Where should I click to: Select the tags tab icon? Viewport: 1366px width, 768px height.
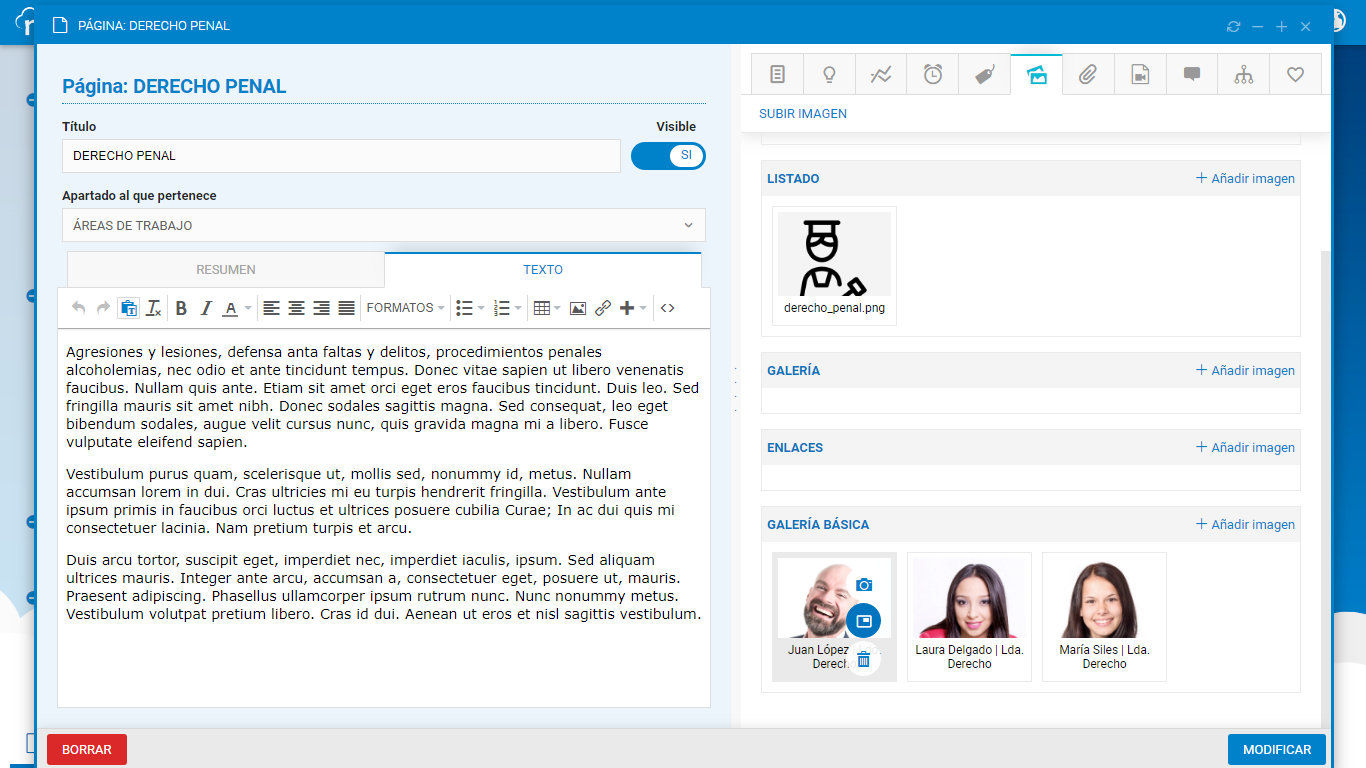point(985,74)
